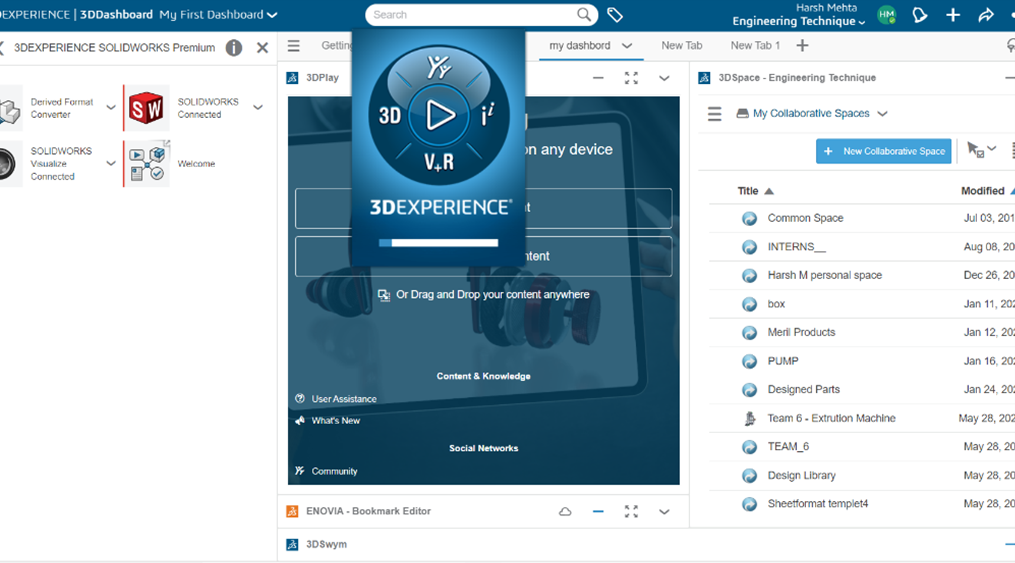Image resolution: width=1015 pixels, height=563 pixels.
Task: Switch to the New Tab 1 tab
Action: (755, 46)
